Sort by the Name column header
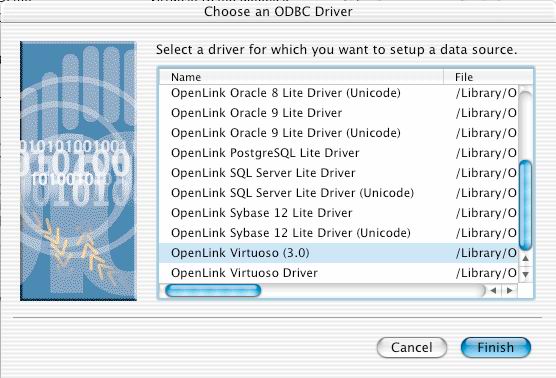Screen dimensions: 556x378 [x=301, y=77]
